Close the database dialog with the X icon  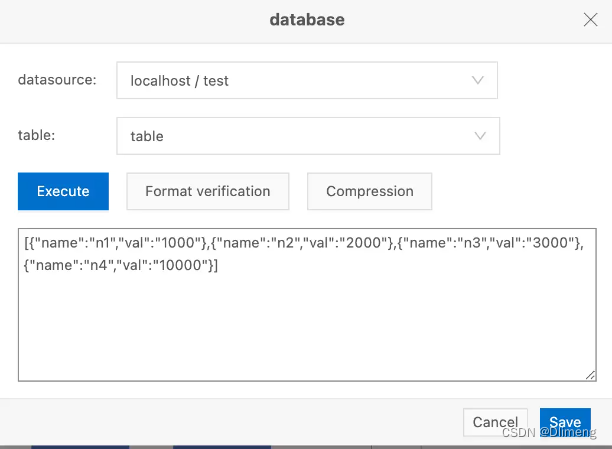coord(591,19)
